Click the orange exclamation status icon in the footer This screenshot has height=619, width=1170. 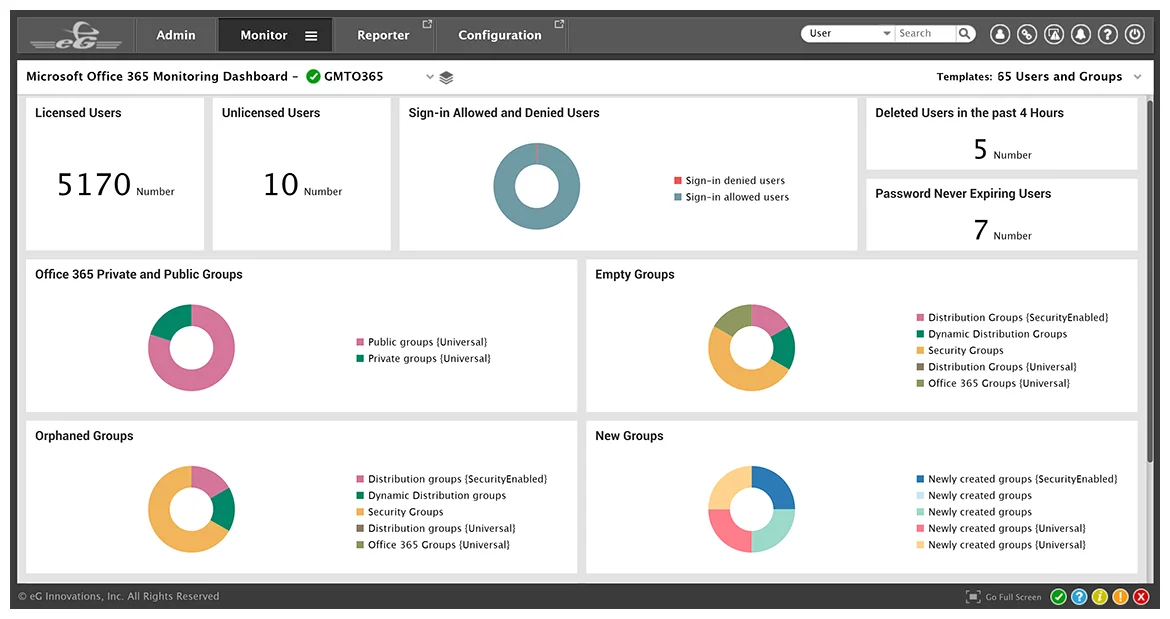click(1121, 597)
